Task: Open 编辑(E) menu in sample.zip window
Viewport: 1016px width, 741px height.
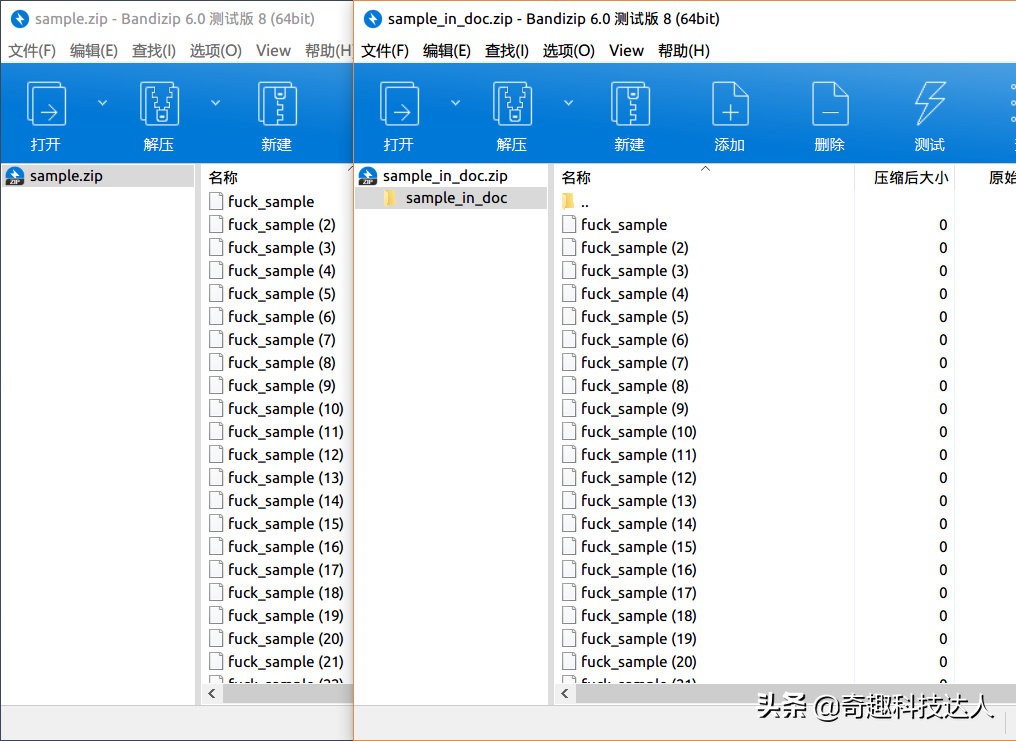Action: [94, 51]
